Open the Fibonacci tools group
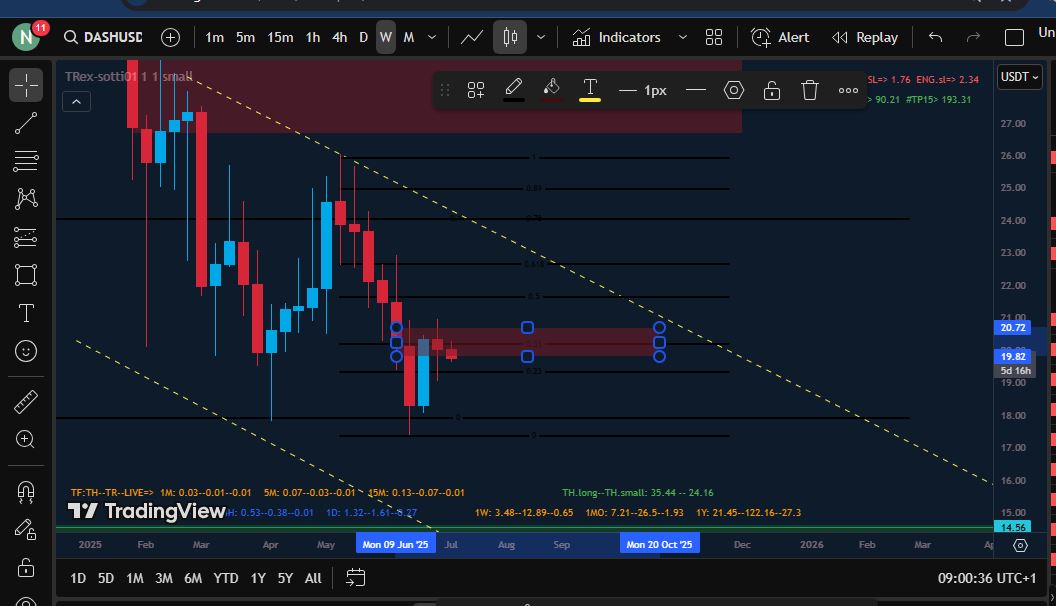 pyautogui.click(x=26, y=161)
